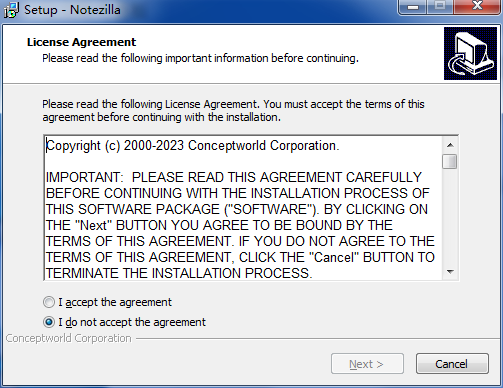Click the "License Agreement" heading
This screenshot has width=503, height=388.
point(81,42)
